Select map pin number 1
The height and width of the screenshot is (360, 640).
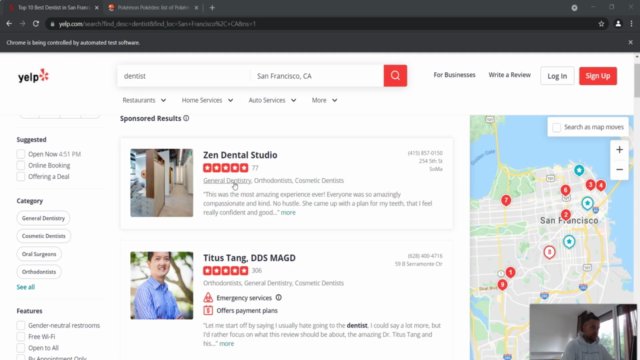510,272
